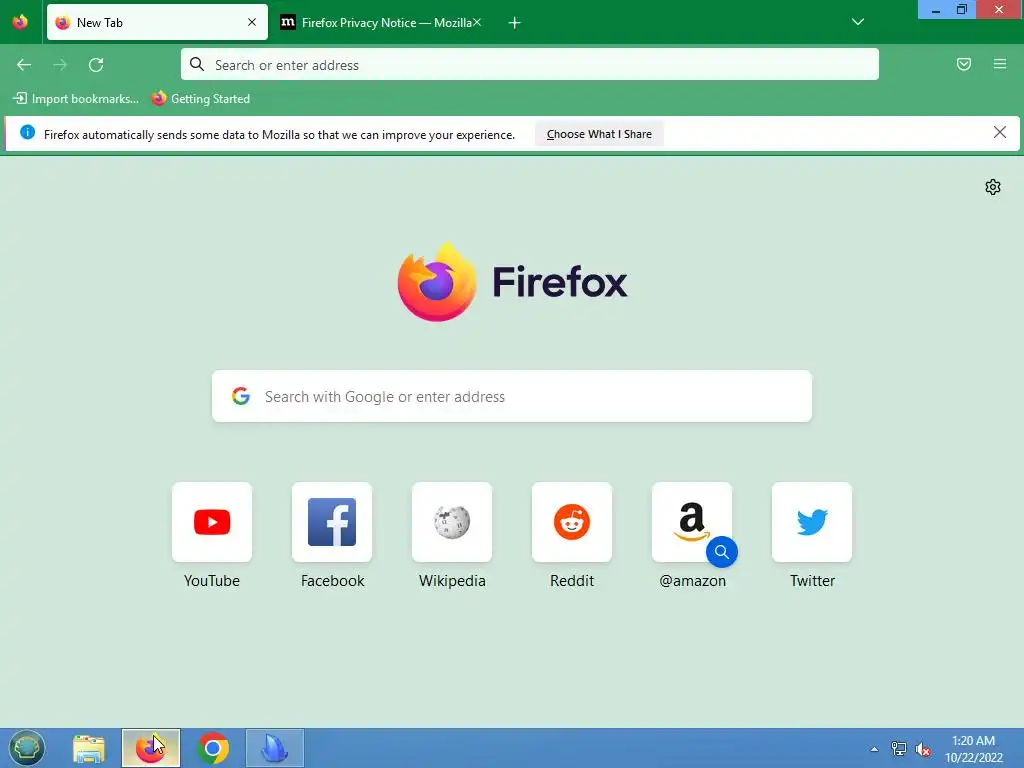Screen dimensions: 1024x768
Task: Click Import bookmarks in bookmarks toolbar
Action: point(76,99)
